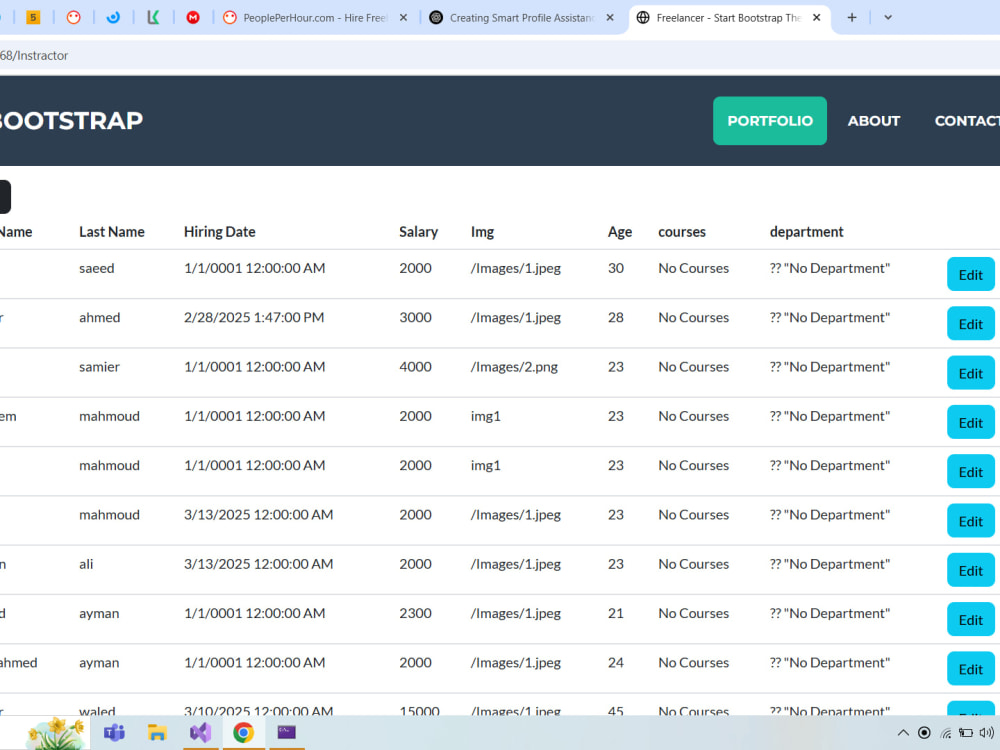Select the age value "30"

(615, 268)
